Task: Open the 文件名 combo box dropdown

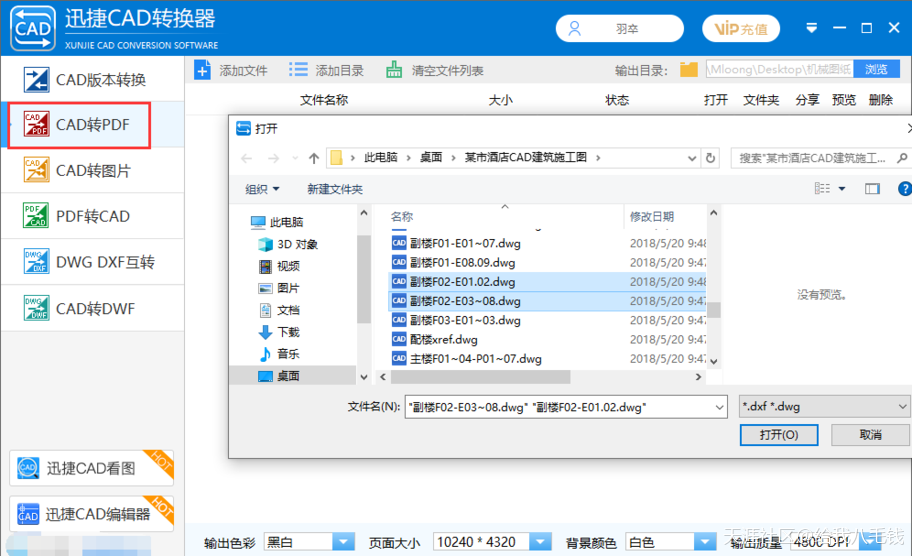Action: [719, 407]
